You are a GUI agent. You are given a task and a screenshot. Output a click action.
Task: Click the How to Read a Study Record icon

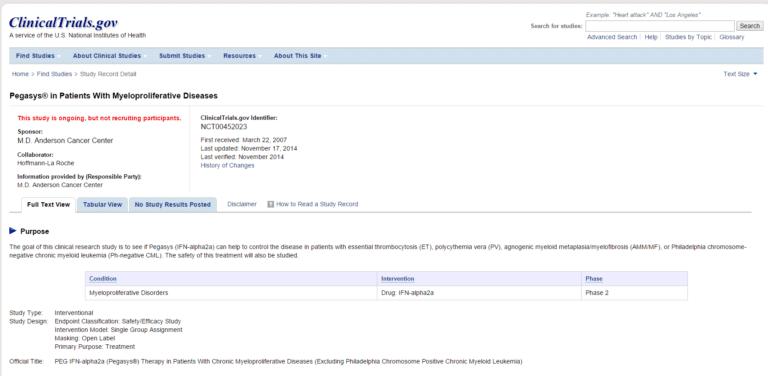point(270,204)
